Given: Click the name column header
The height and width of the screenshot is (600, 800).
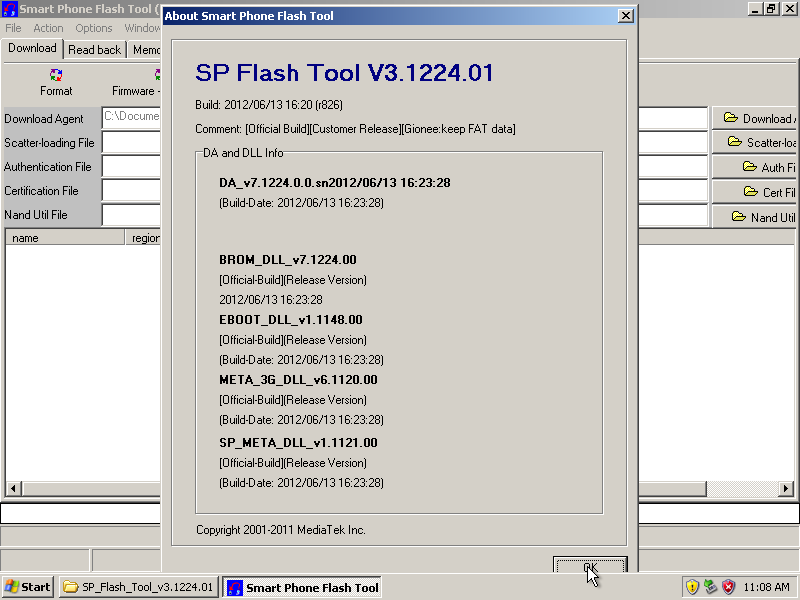Looking at the screenshot, I should [x=65, y=238].
